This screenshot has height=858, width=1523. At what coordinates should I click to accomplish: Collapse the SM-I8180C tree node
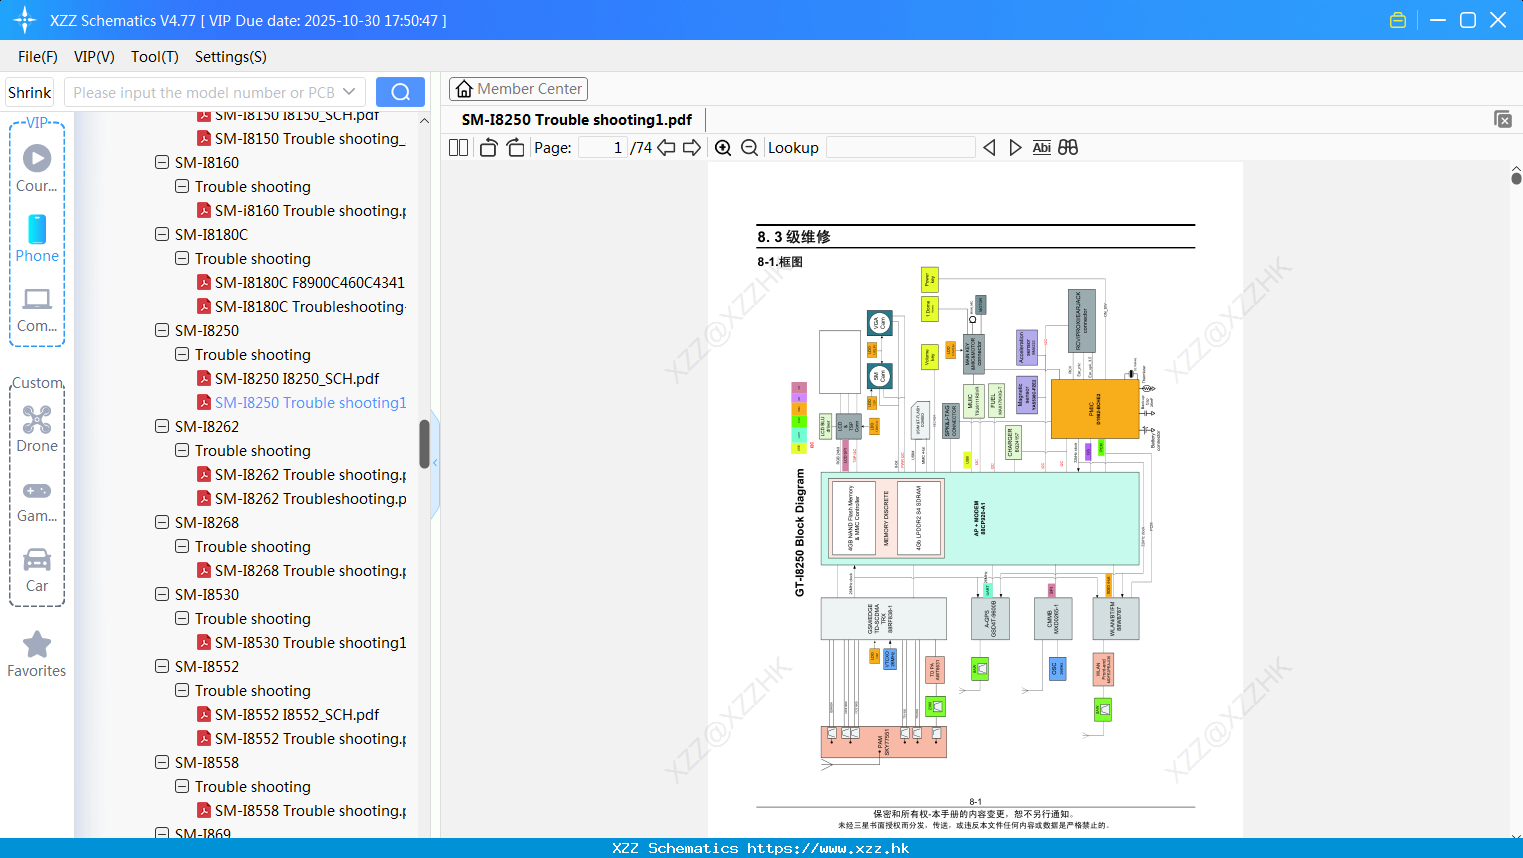tap(162, 234)
